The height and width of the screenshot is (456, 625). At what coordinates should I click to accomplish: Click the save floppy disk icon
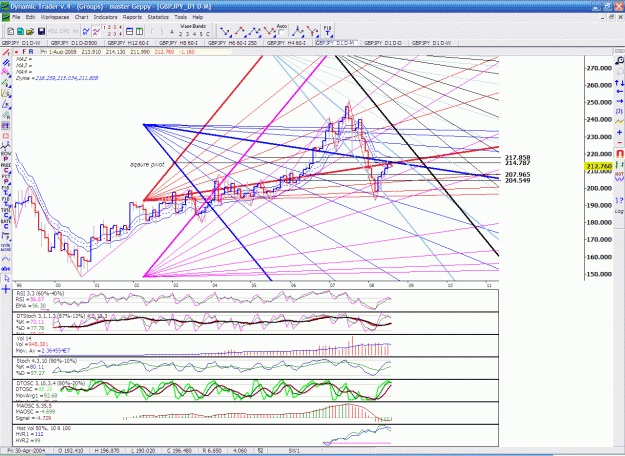pos(41,31)
